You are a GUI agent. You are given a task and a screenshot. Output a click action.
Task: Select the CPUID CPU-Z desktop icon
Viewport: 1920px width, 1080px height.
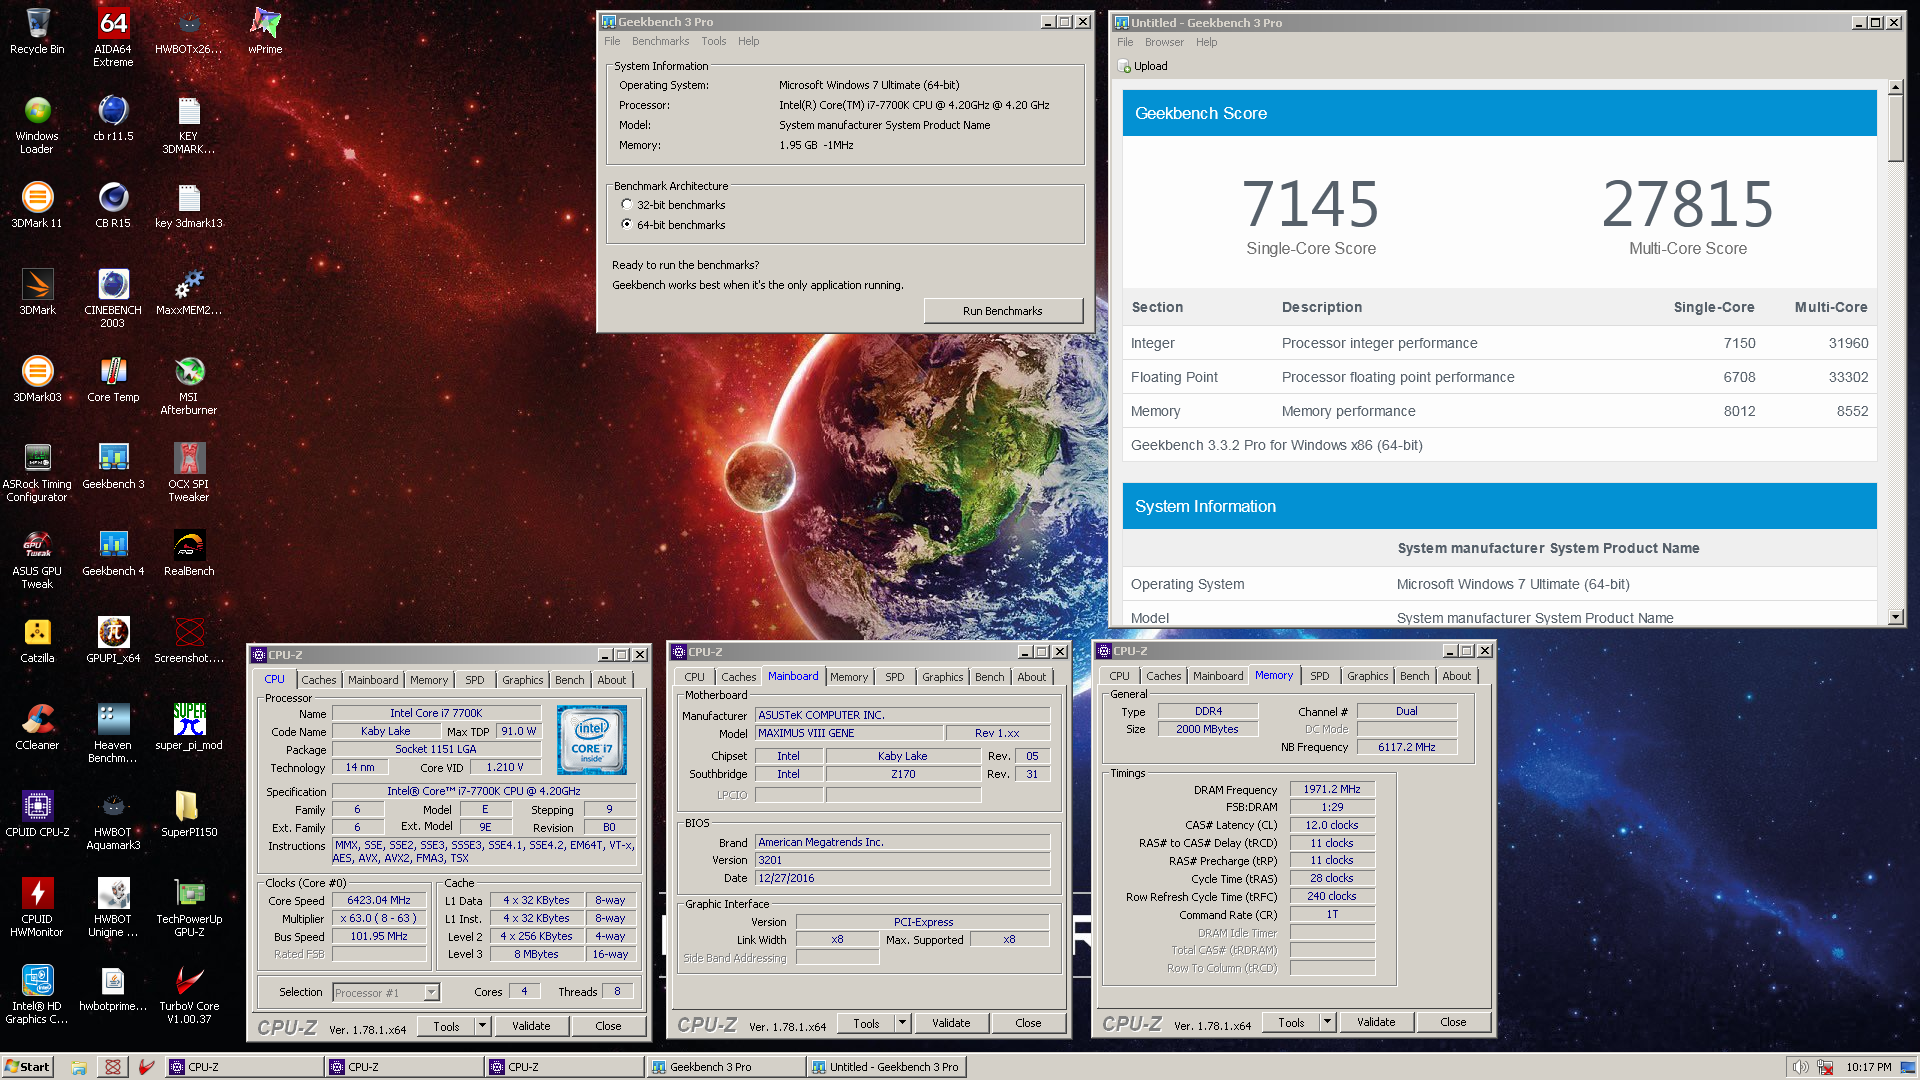tap(37, 814)
